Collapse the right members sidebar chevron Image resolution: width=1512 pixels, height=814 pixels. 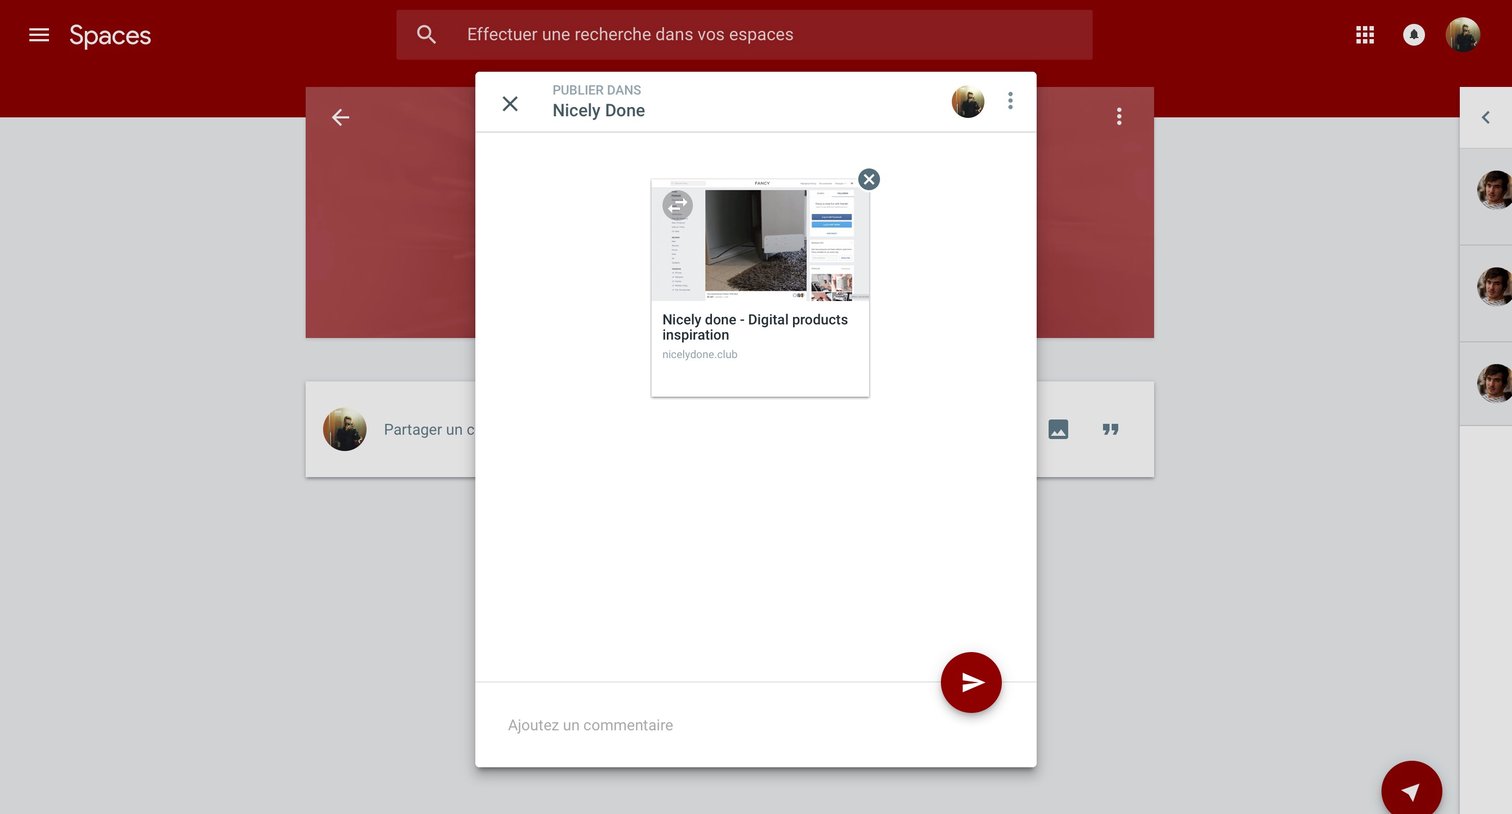tap(1486, 117)
